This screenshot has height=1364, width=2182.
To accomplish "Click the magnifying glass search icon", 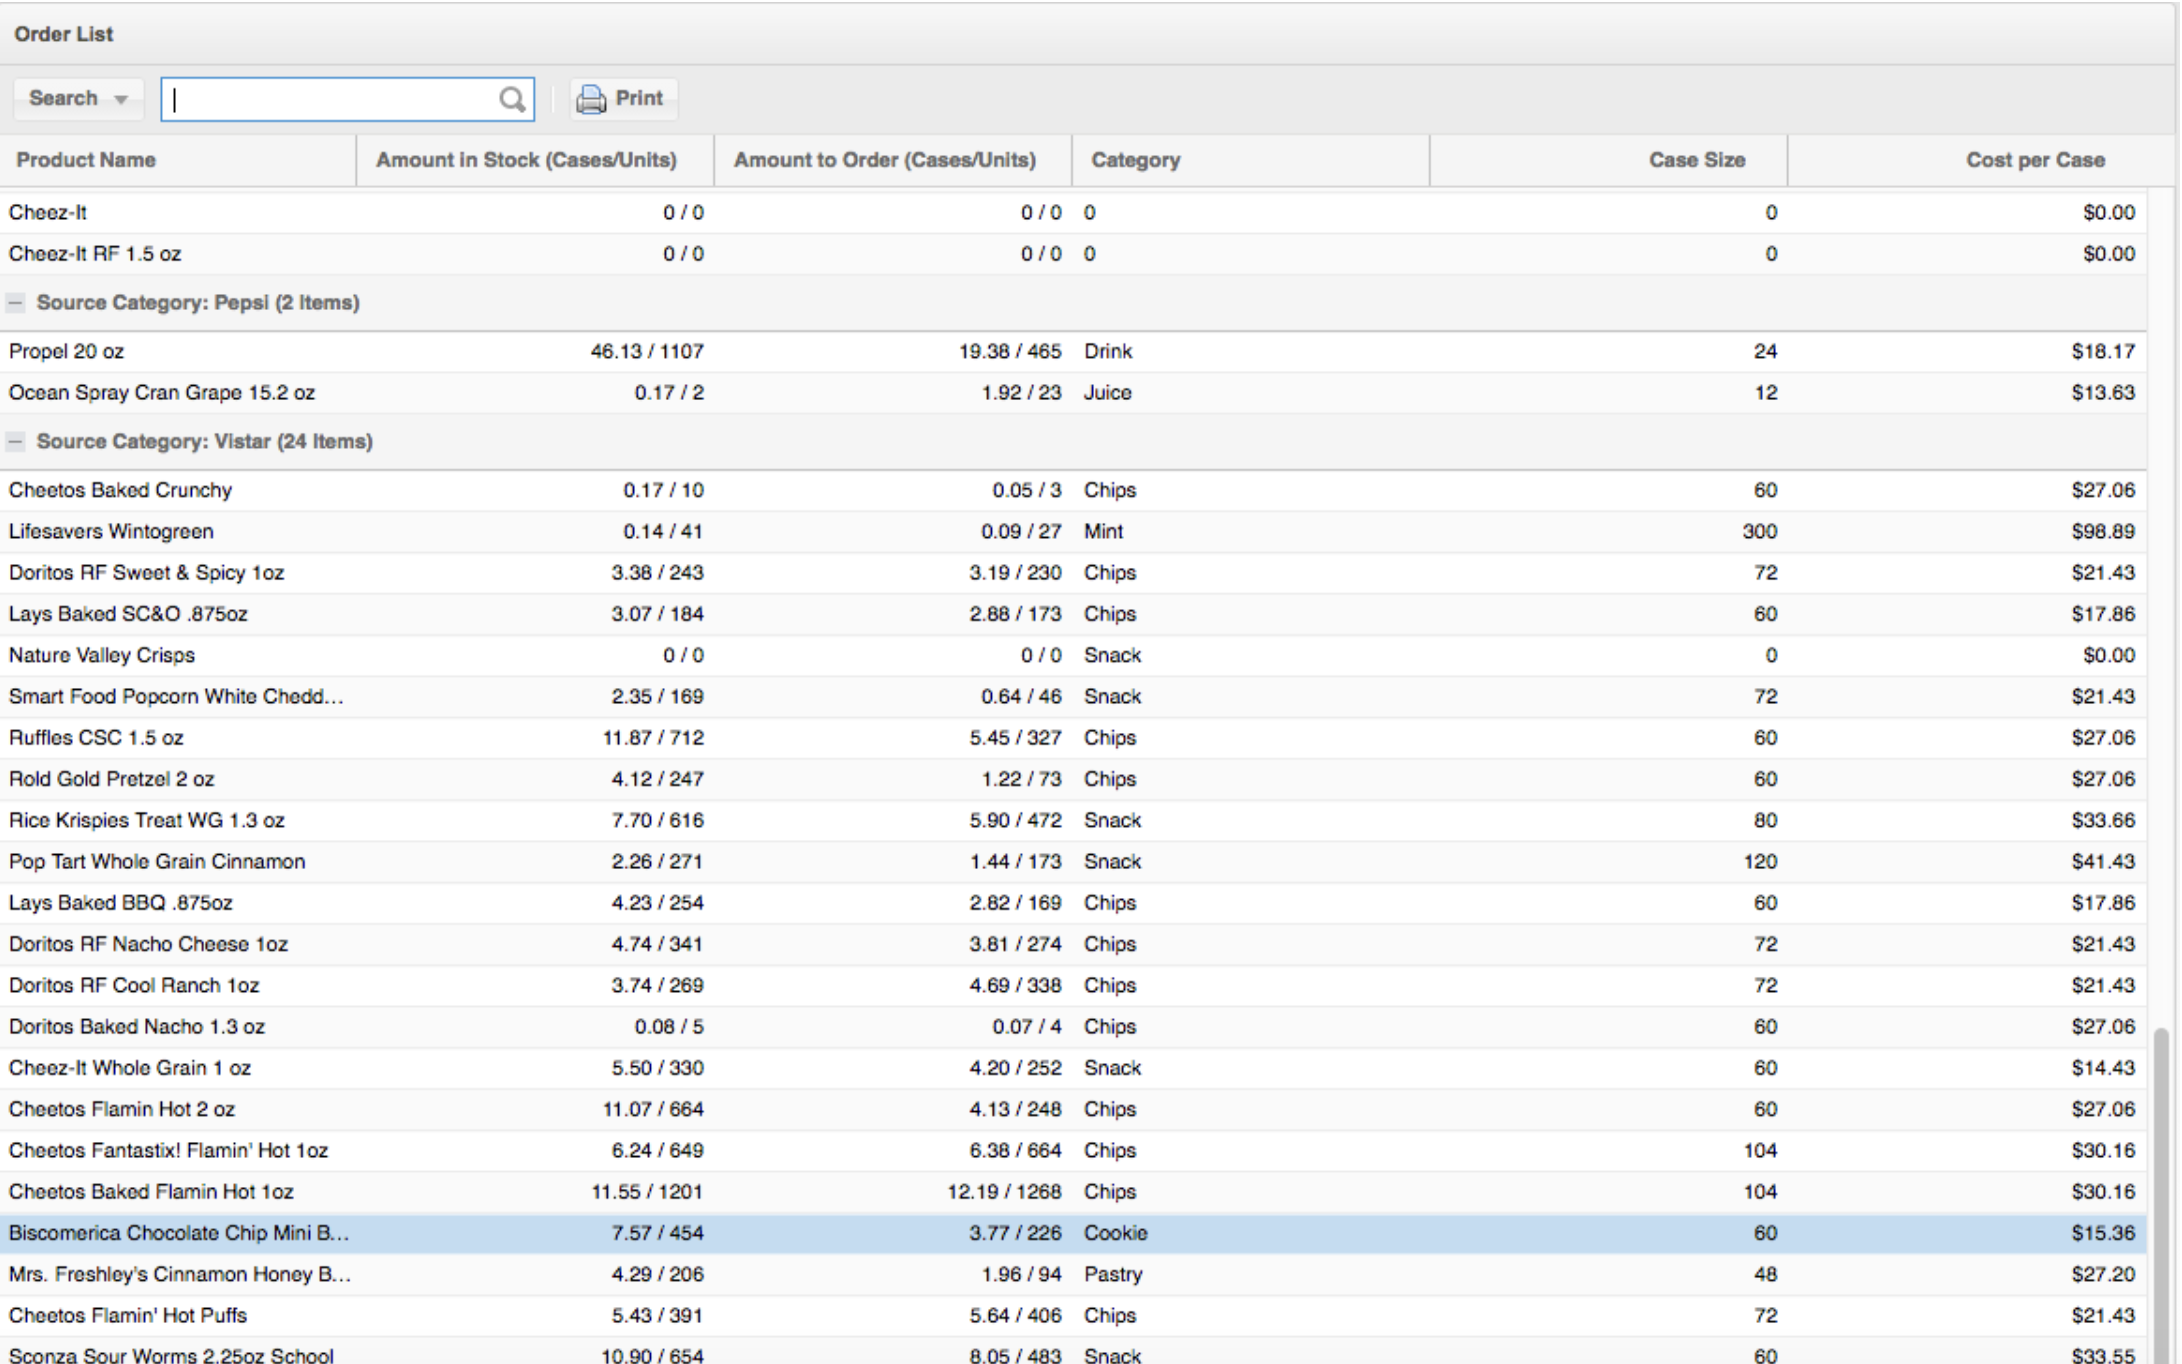I will (512, 99).
